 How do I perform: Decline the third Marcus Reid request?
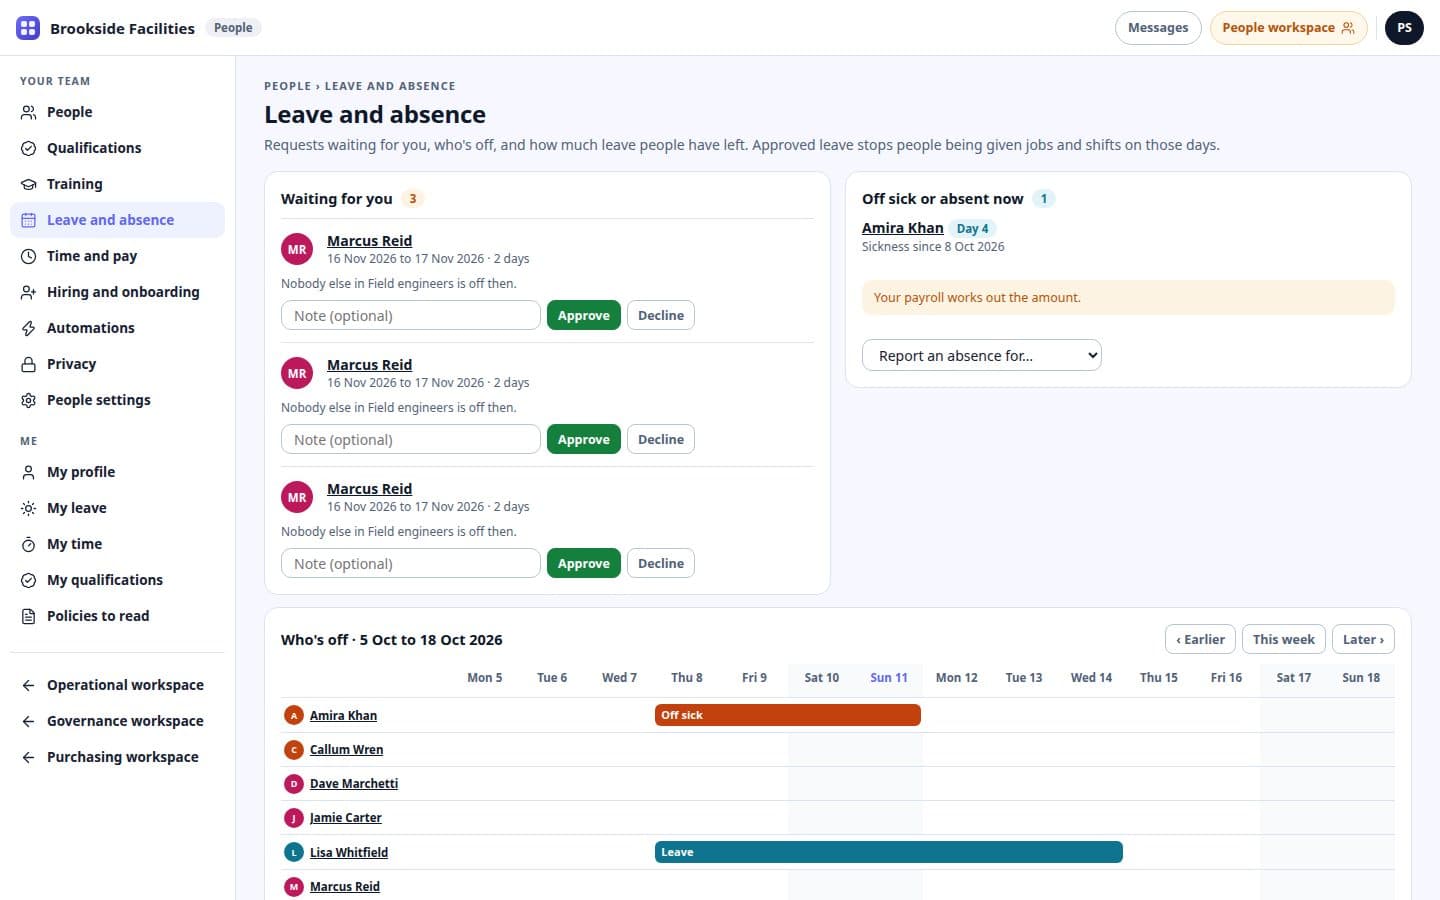(661, 563)
